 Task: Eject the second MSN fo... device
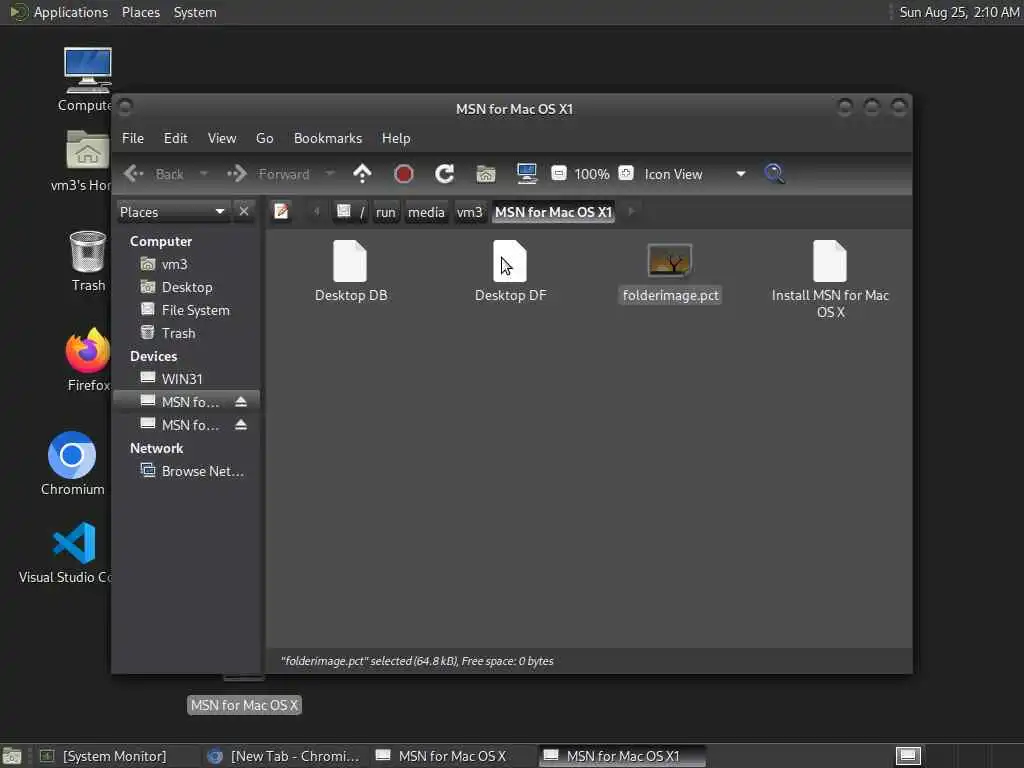click(x=241, y=425)
